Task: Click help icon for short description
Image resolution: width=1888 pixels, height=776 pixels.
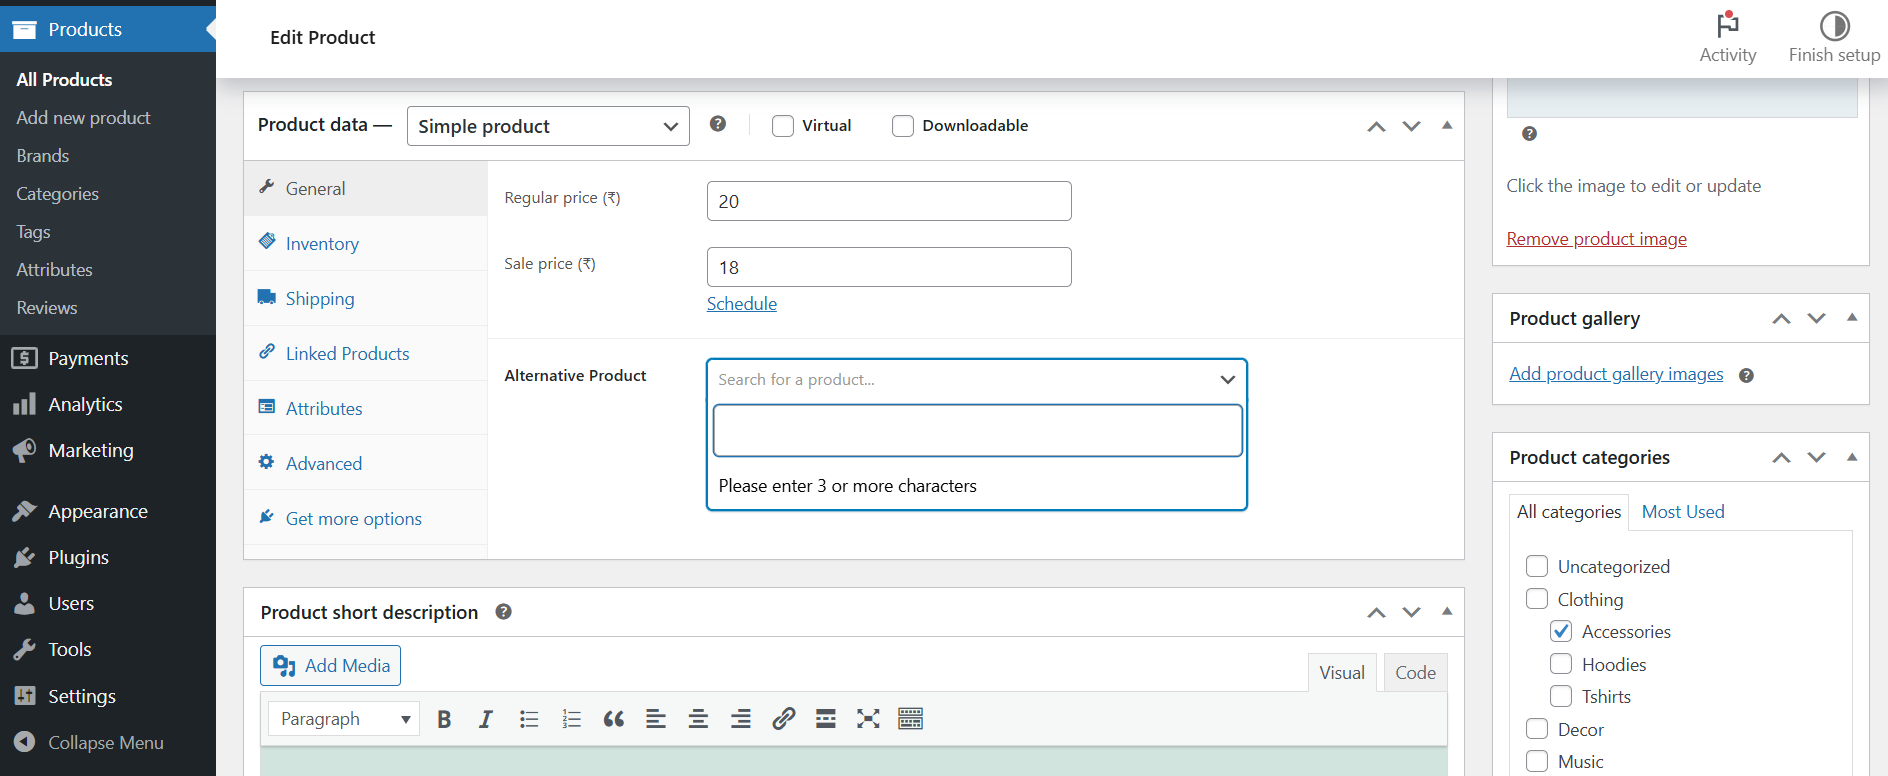Action: [x=504, y=612]
